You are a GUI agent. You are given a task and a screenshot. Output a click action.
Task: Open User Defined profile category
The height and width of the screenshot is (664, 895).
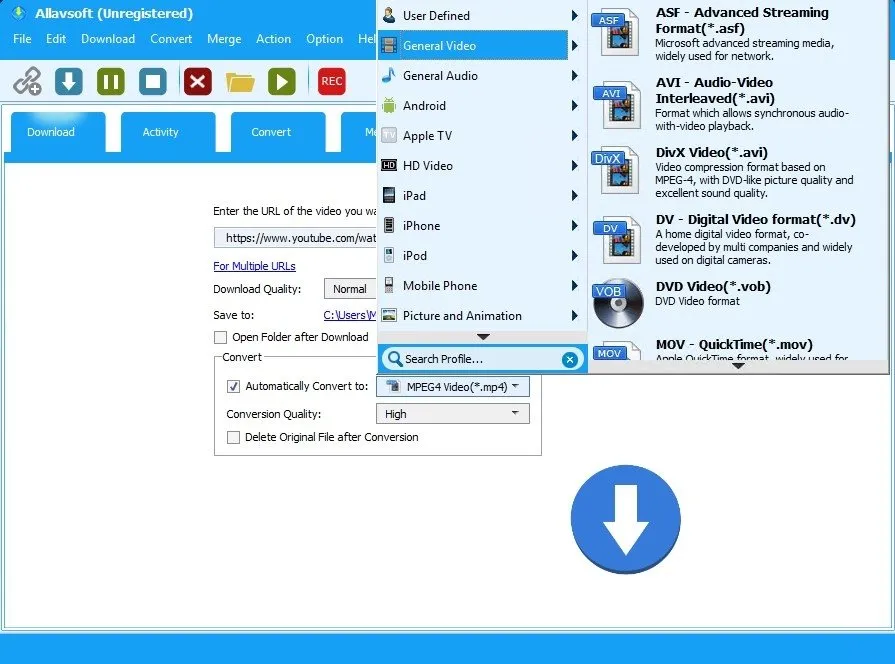point(481,15)
